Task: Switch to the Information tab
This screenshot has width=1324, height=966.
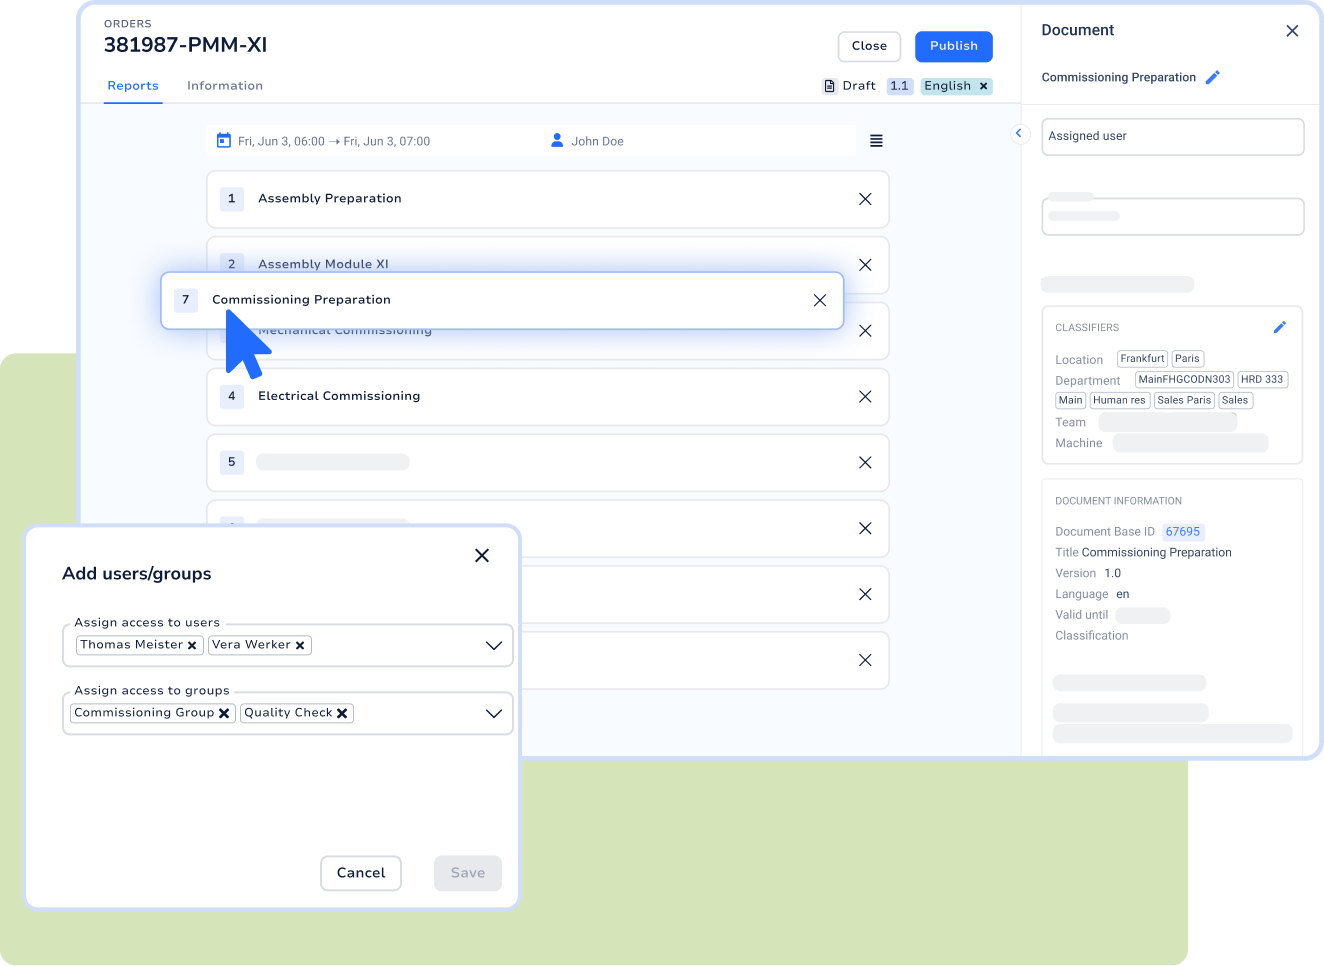Action: tap(224, 86)
